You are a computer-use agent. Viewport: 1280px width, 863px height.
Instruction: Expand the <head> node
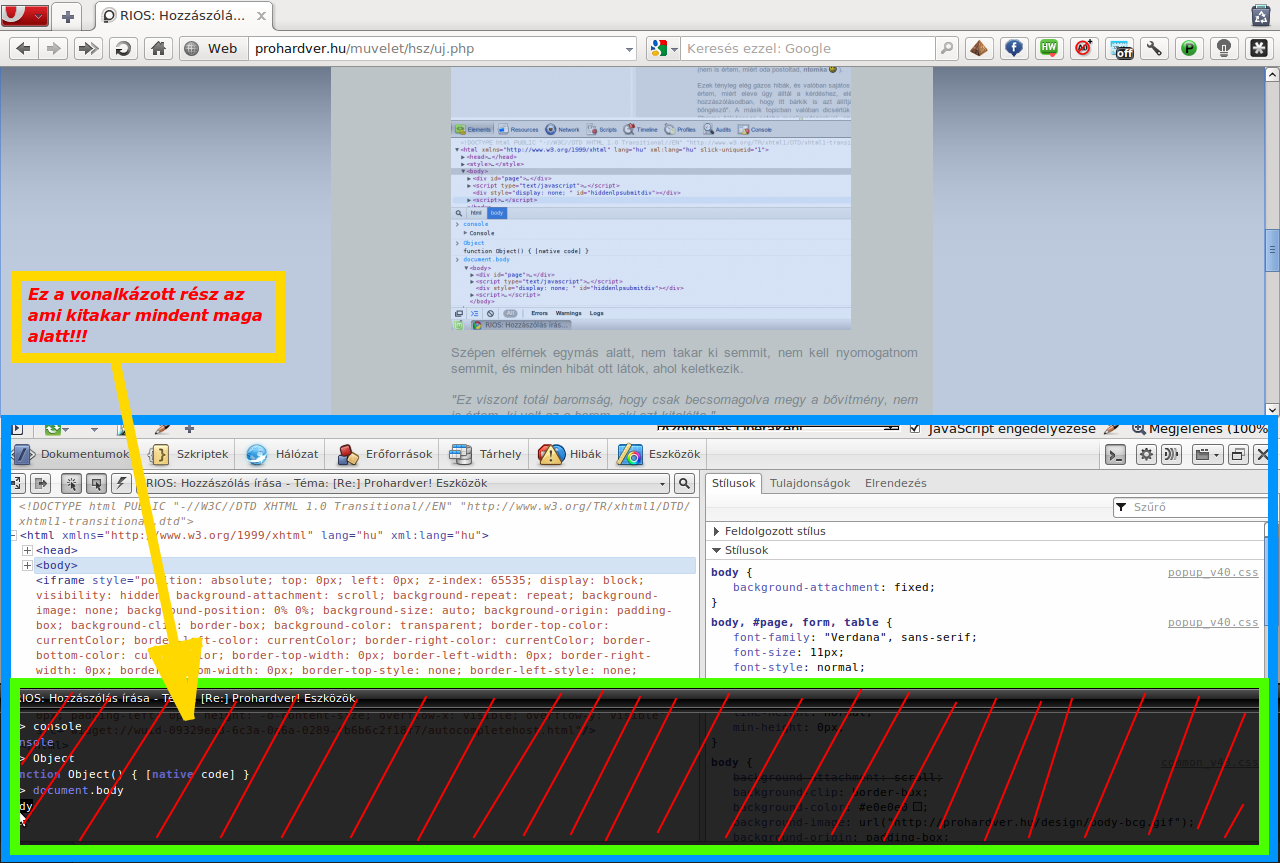coord(28,551)
